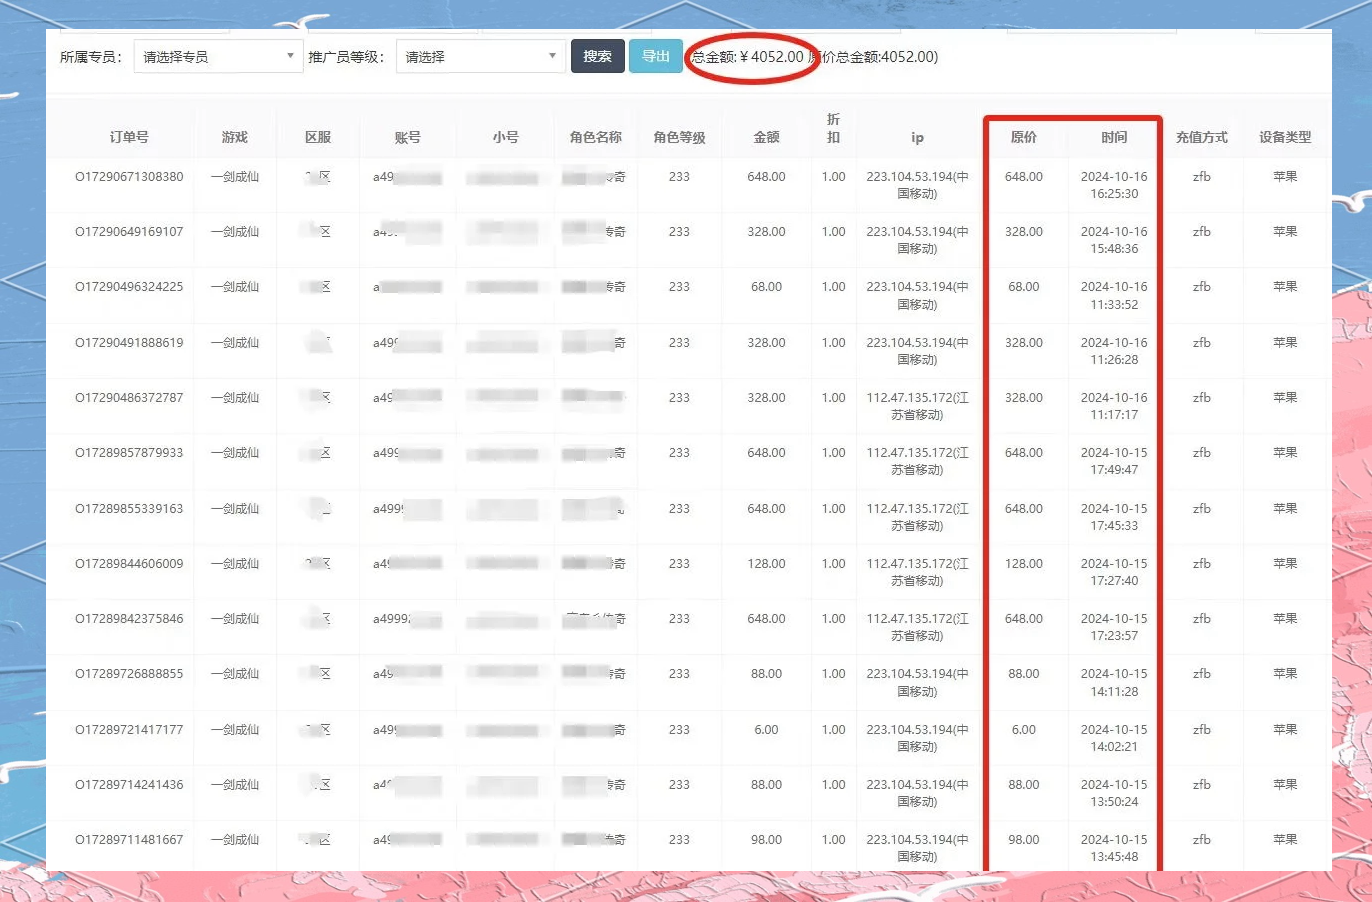Click timestamp 2024-10-15 17:49:47
The image size is (1372, 902).
[x=1114, y=461]
